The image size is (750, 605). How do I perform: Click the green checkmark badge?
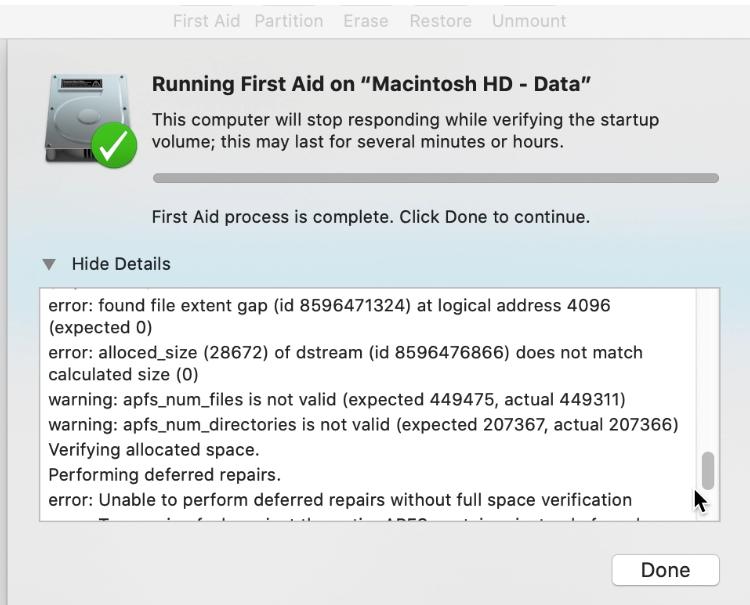[x=114, y=145]
